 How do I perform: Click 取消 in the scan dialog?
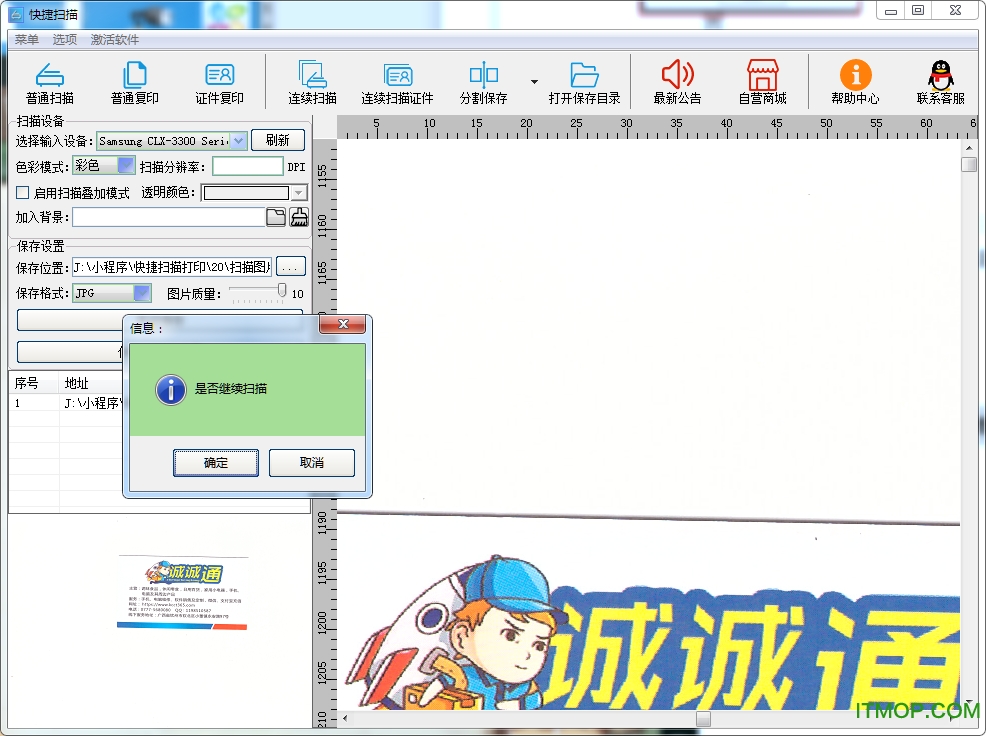coord(312,463)
